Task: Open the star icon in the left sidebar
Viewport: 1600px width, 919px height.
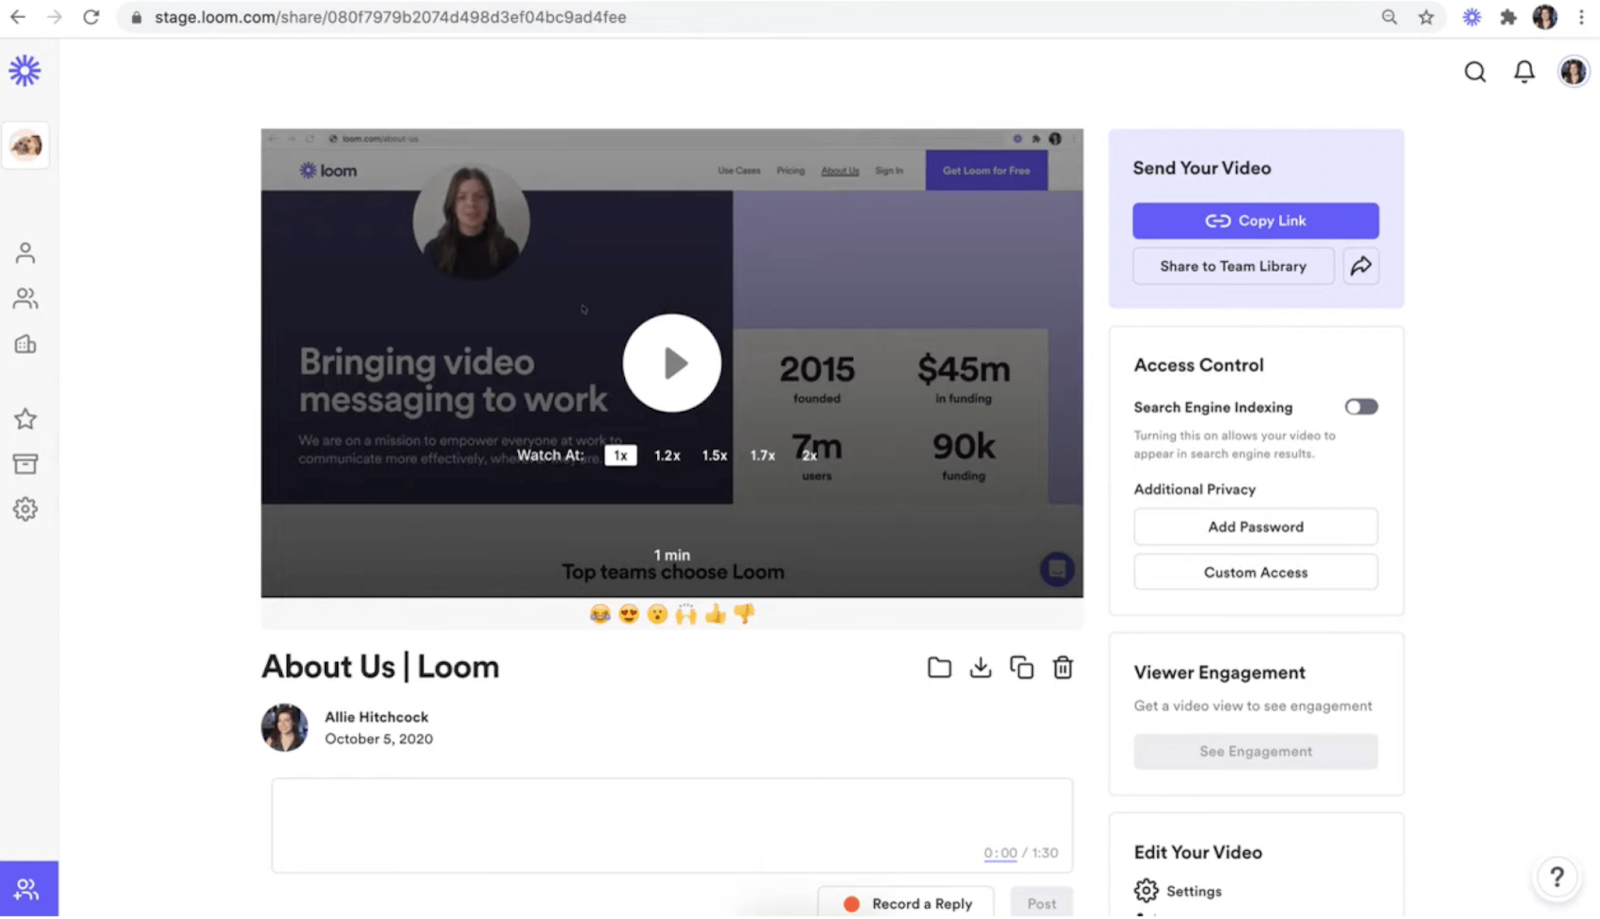Action: tap(25, 419)
